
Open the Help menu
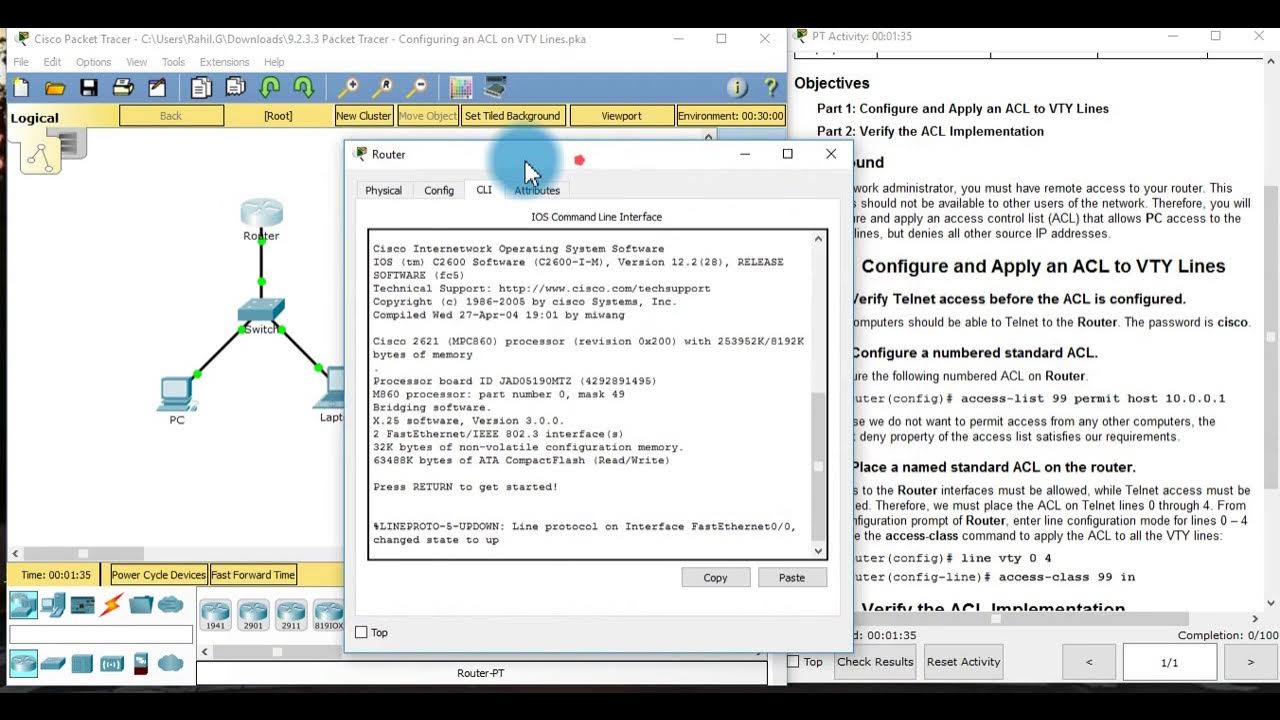click(274, 62)
